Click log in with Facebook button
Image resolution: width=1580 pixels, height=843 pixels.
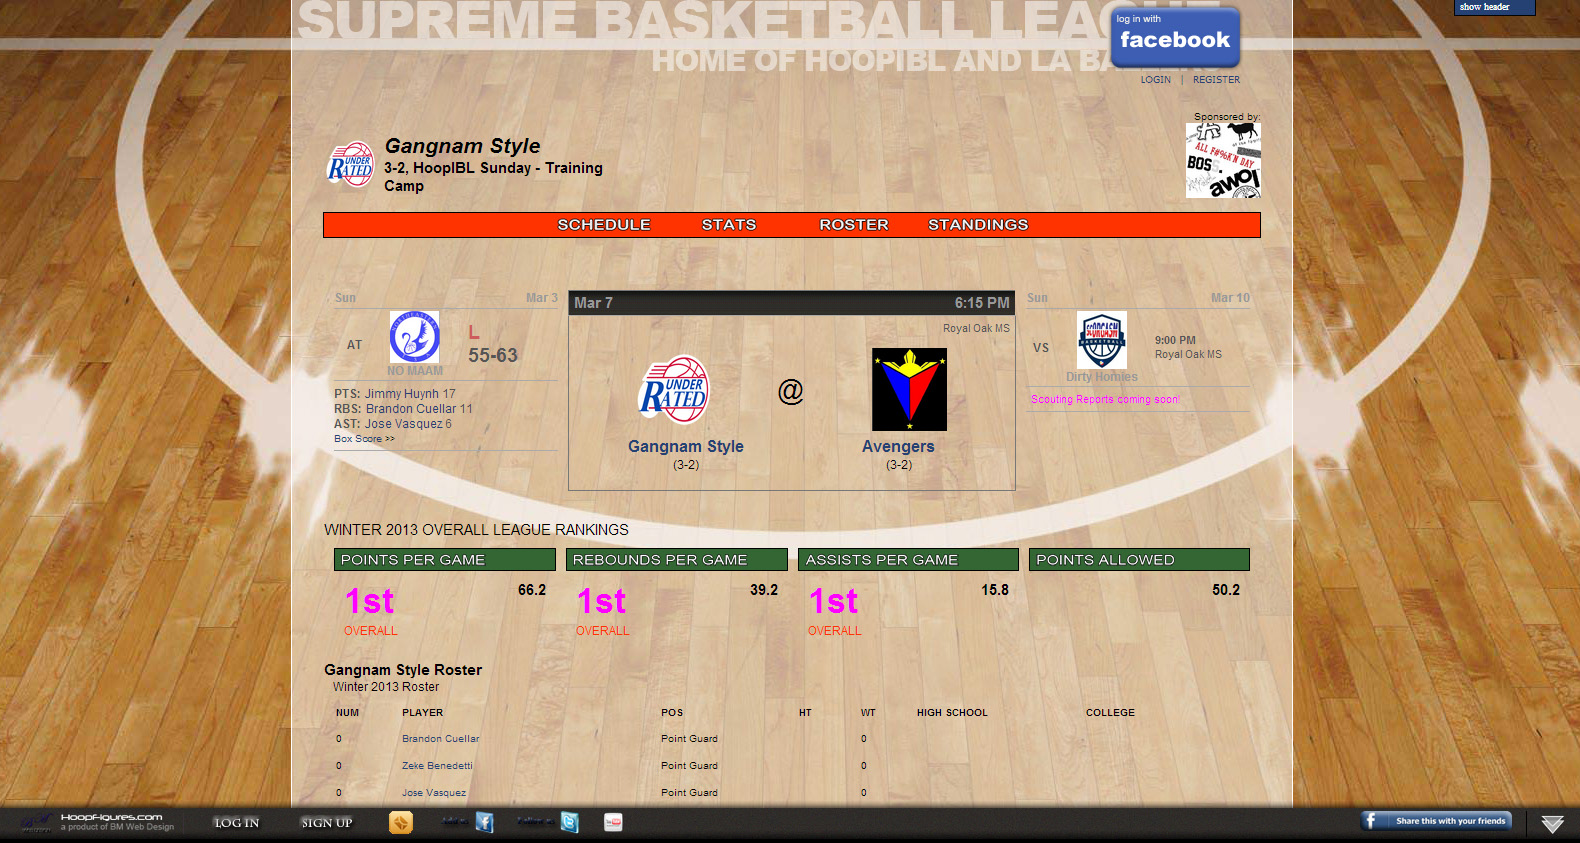[1175, 37]
